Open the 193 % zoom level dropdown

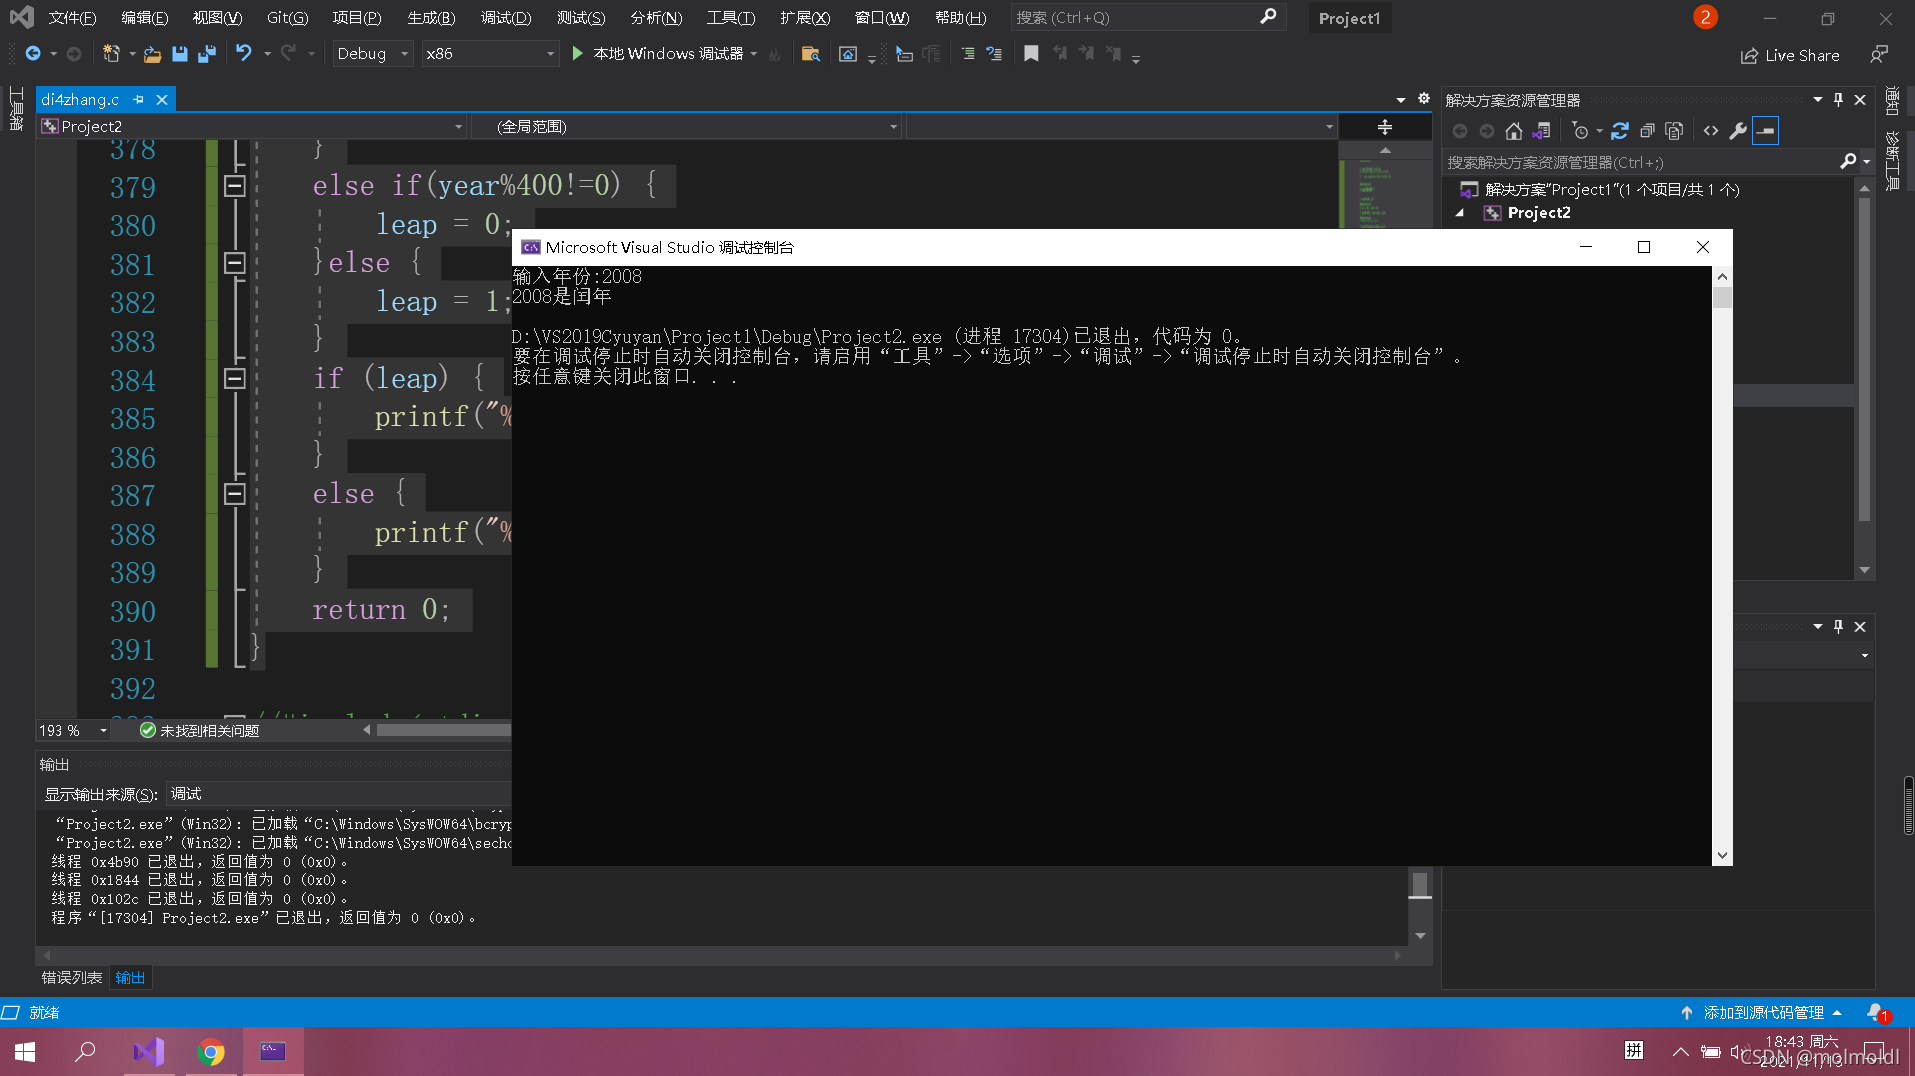(73, 731)
